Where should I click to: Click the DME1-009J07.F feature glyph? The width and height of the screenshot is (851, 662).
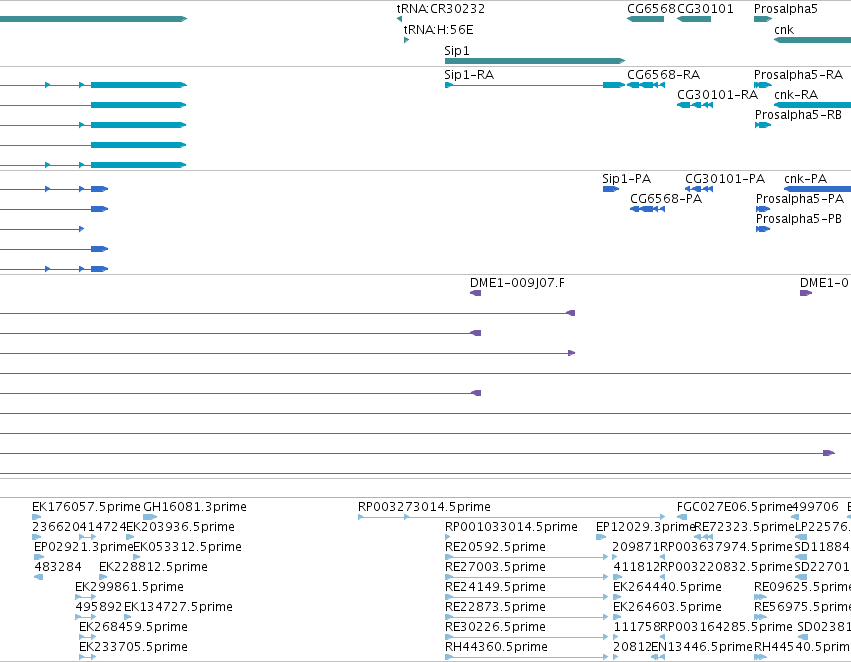tap(475, 293)
